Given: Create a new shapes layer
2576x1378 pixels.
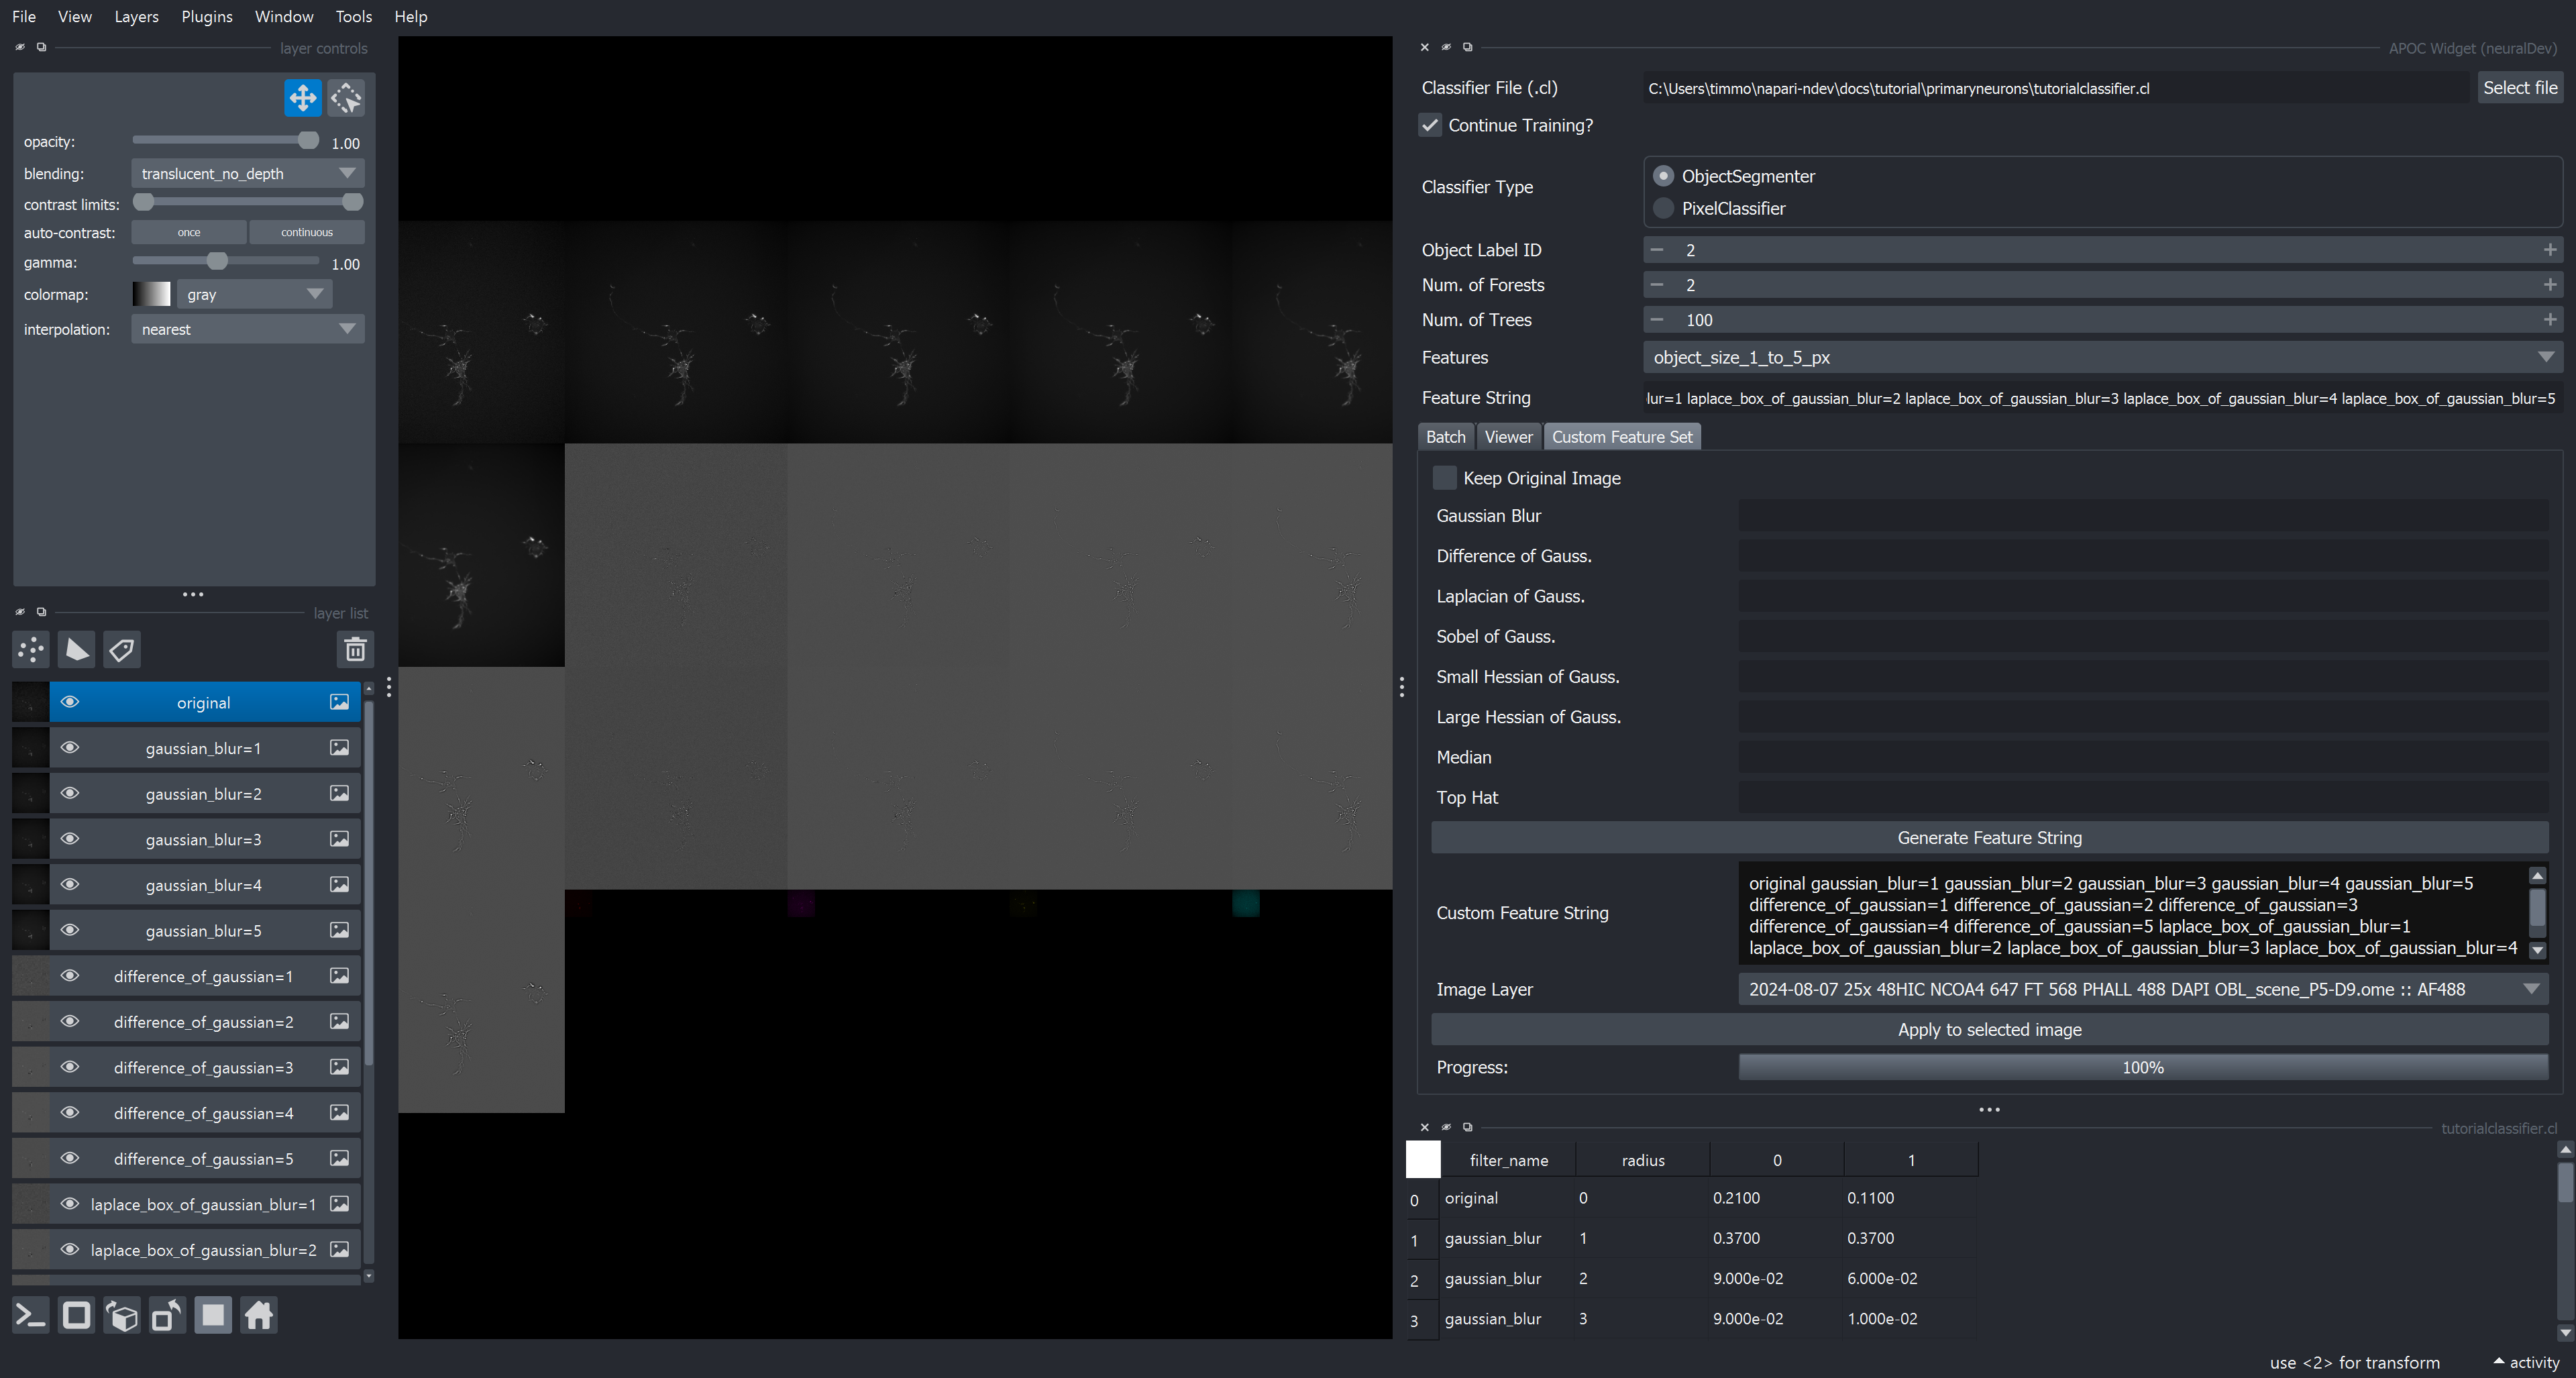Looking at the screenshot, I should (x=77, y=650).
